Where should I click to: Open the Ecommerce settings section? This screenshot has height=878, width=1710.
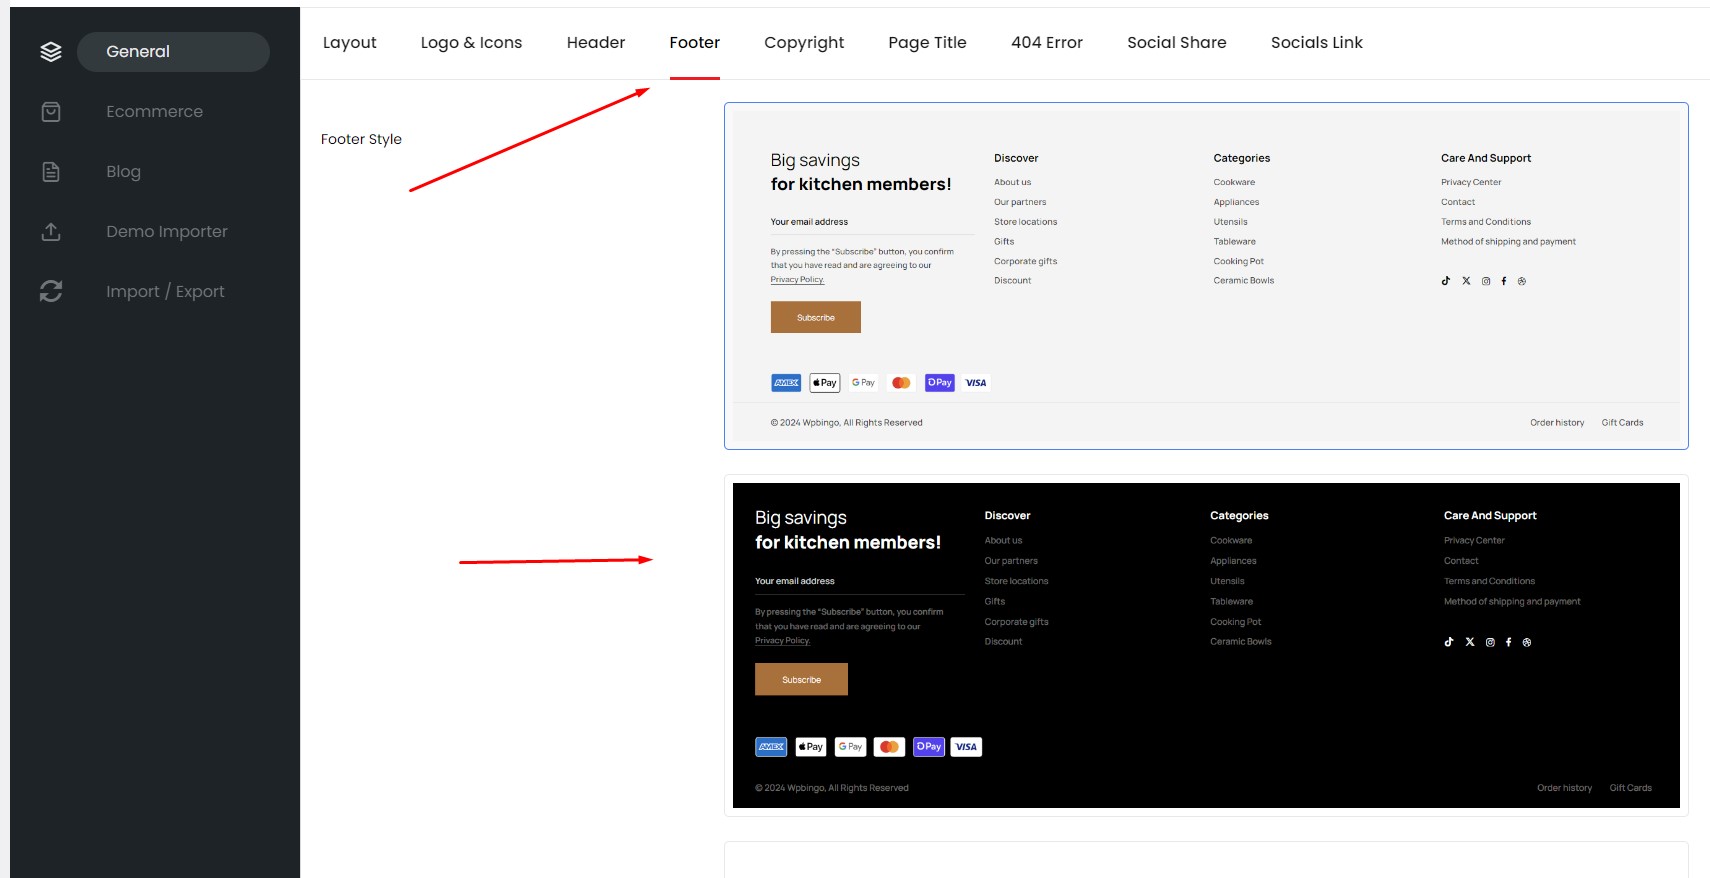click(155, 112)
